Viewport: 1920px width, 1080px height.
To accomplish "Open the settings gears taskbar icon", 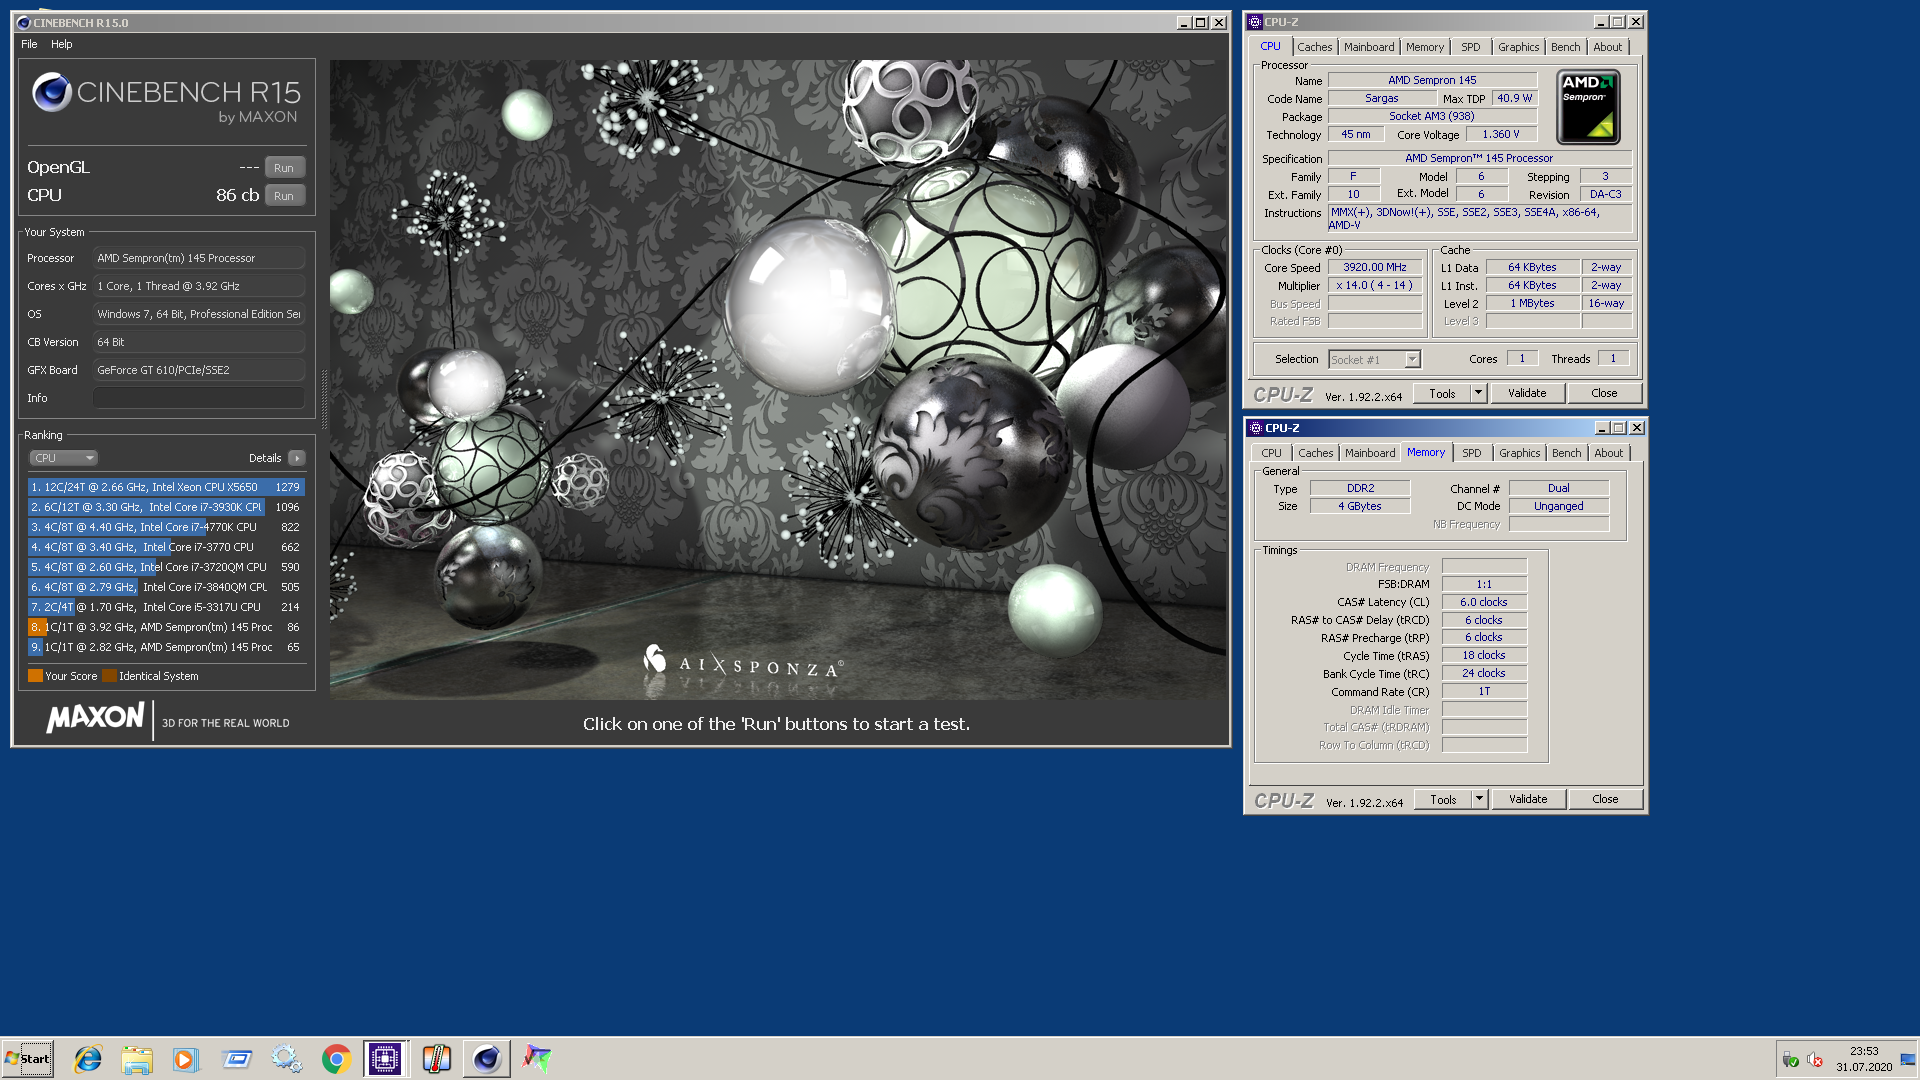I will [x=287, y=1059].
